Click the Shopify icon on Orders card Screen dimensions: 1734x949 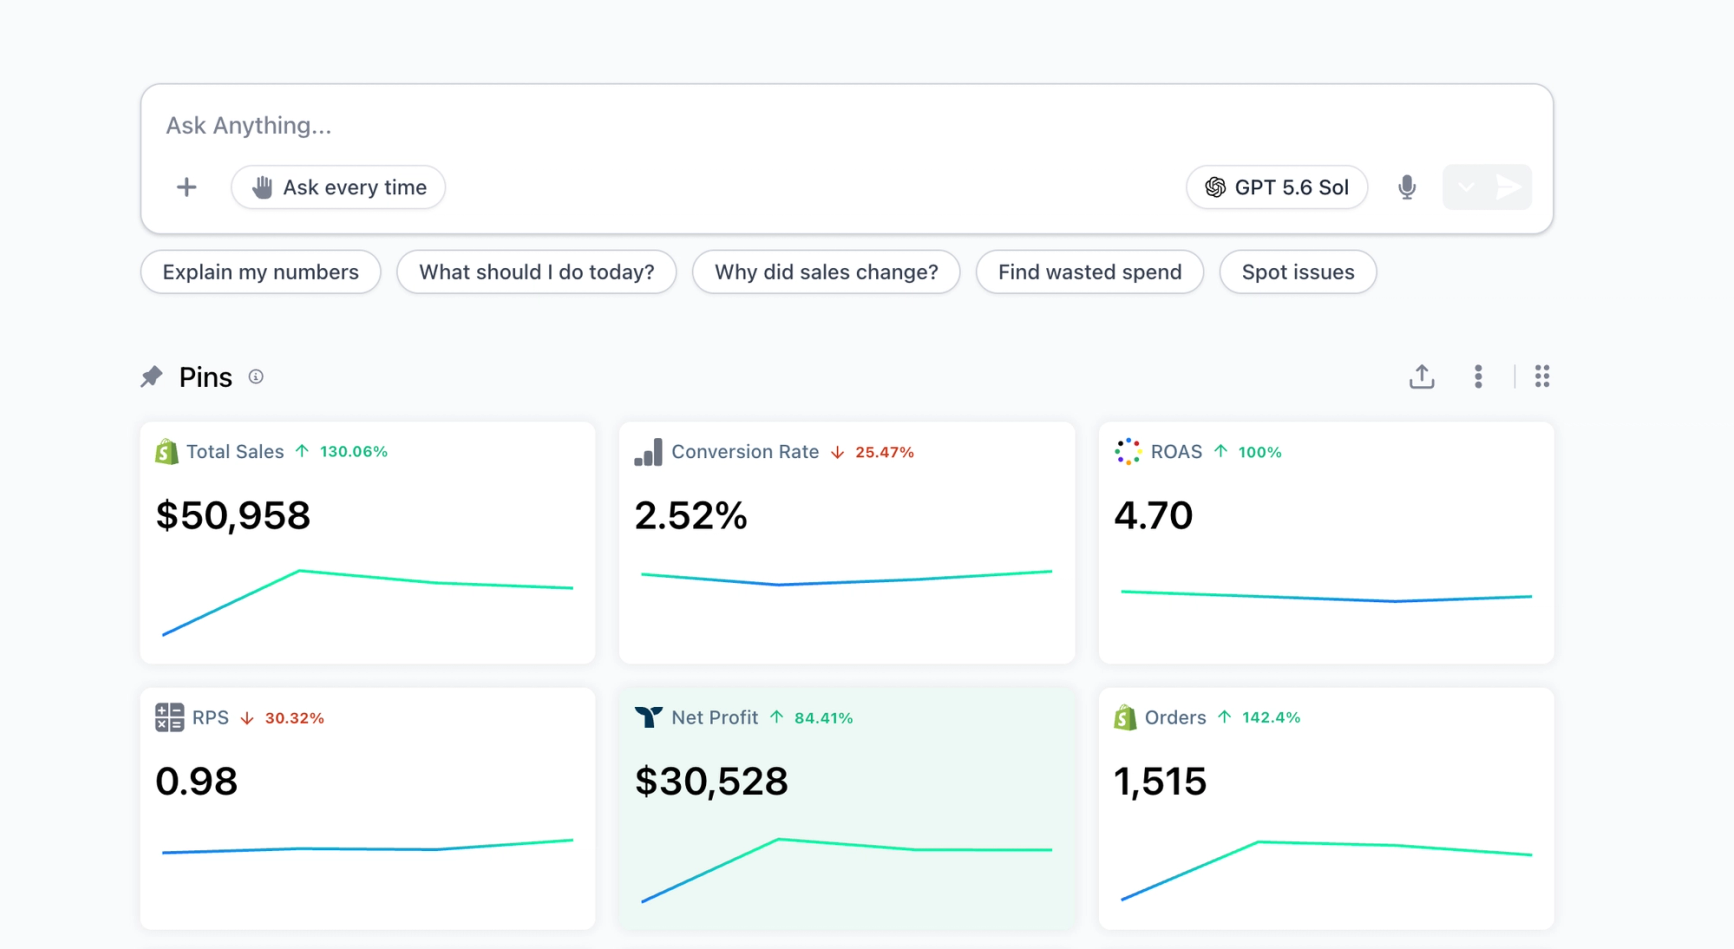tap(1125, 717)
